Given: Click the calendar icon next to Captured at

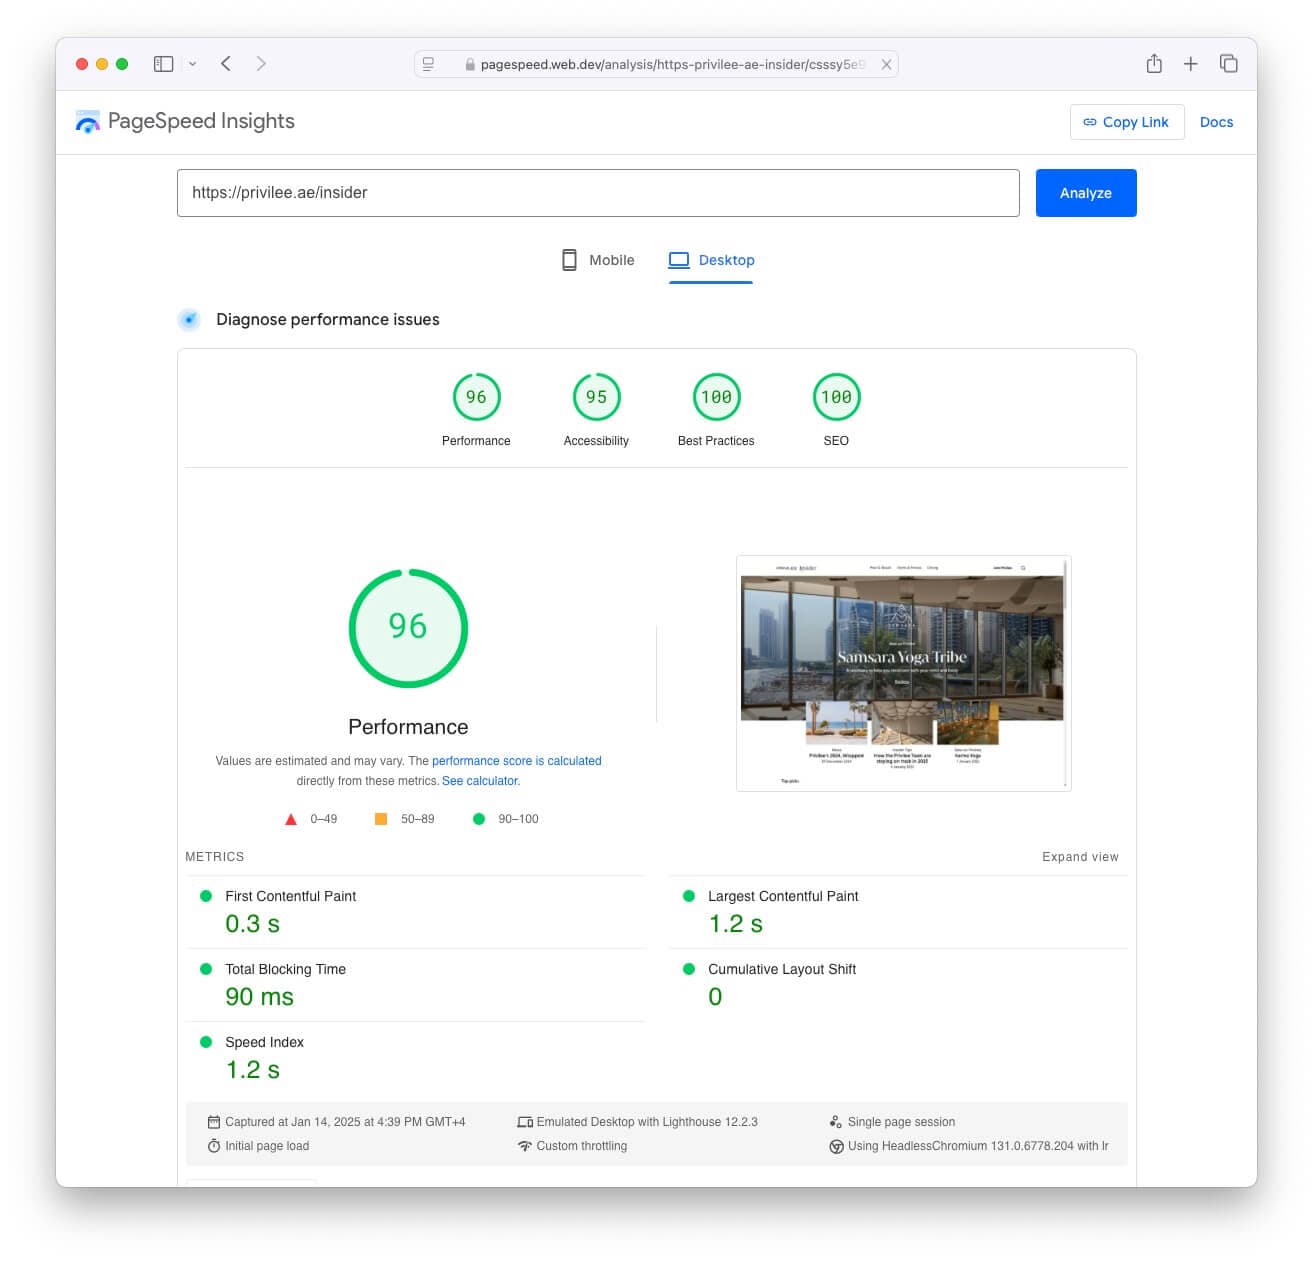Looking at the screenshot, I should tap(214, 1122).
